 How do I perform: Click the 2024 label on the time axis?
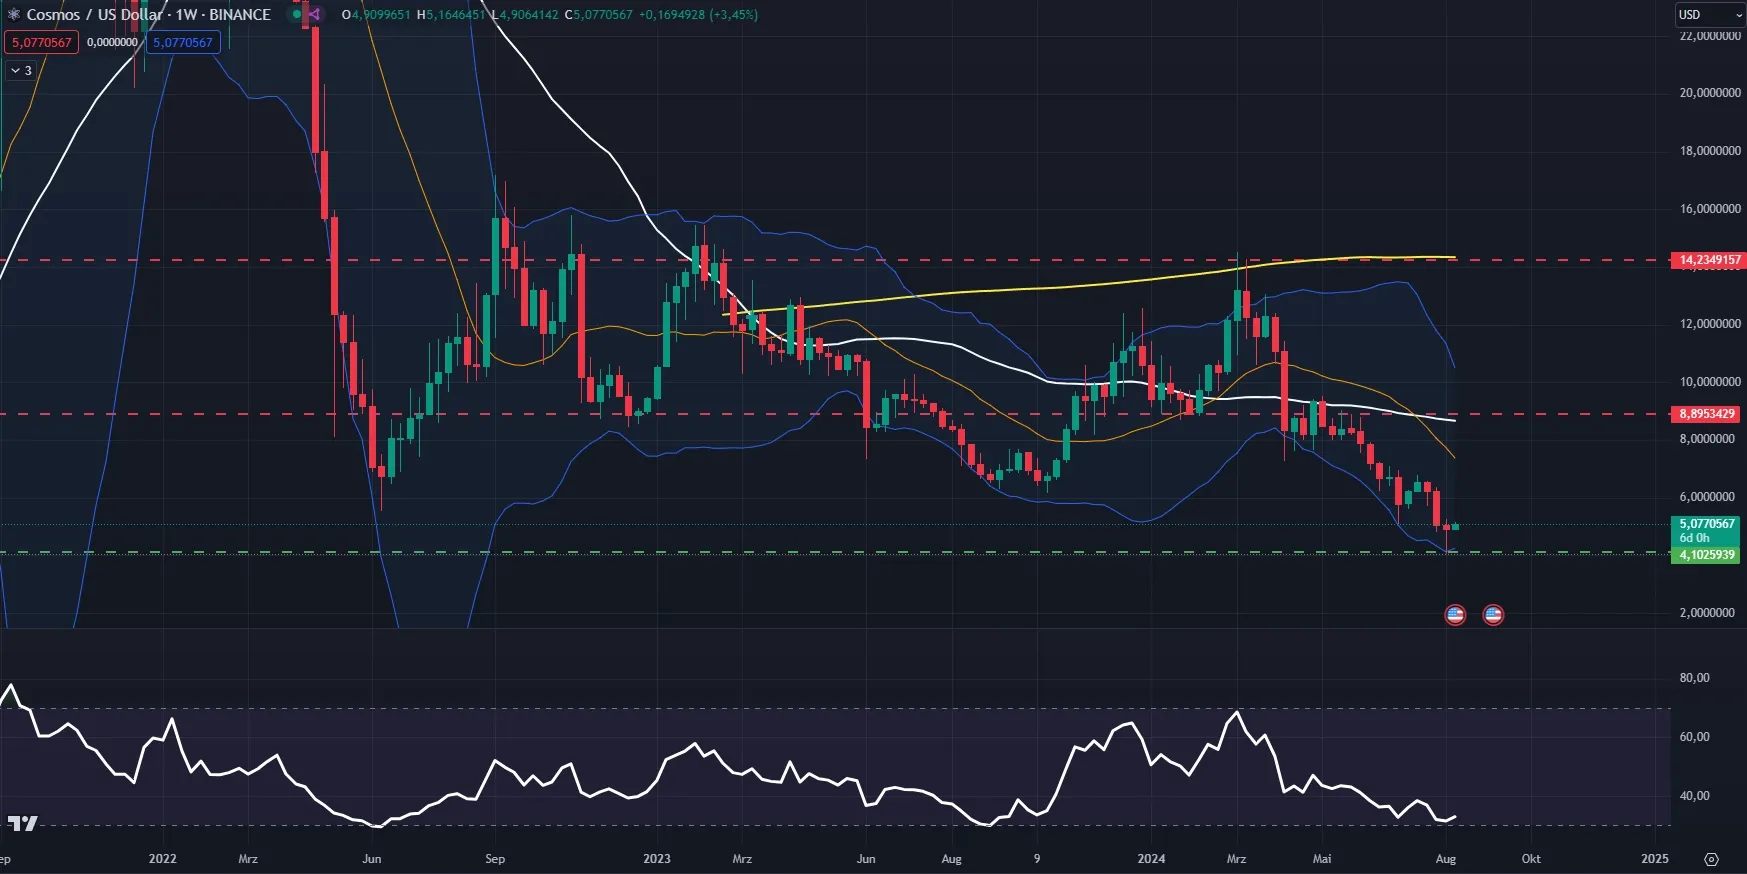pos(1151,859)
